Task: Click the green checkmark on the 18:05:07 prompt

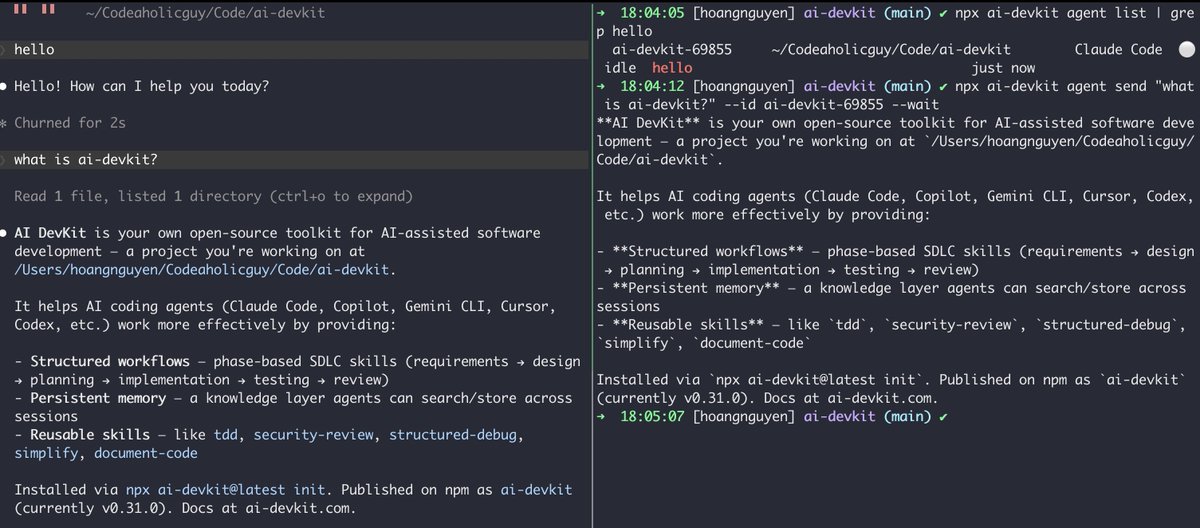Action: 944,416
